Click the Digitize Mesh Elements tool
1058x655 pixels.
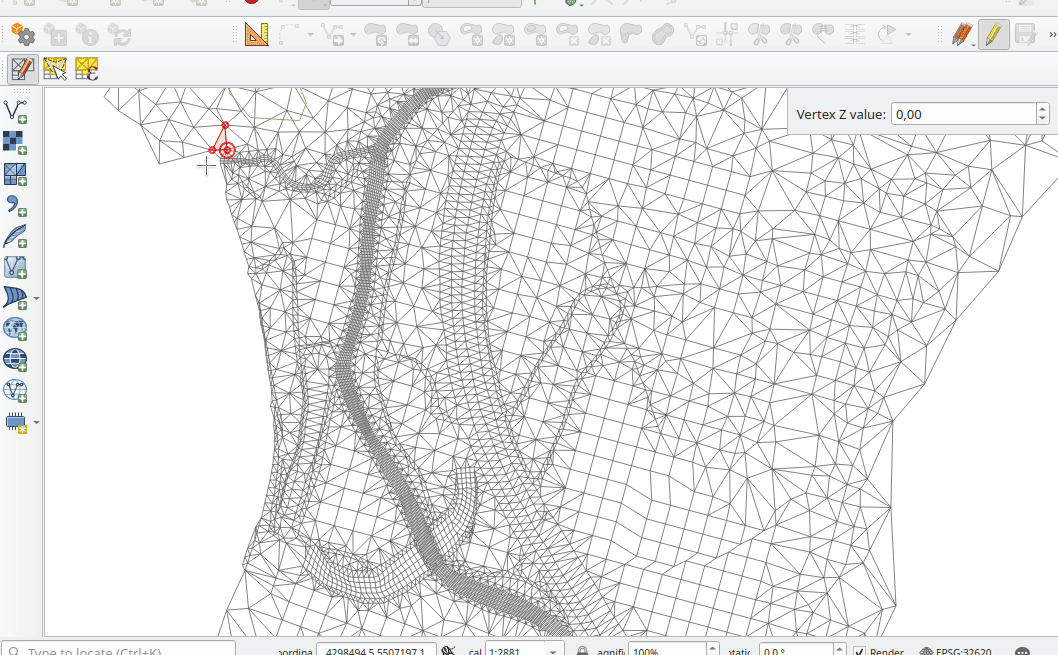point(23,69)
